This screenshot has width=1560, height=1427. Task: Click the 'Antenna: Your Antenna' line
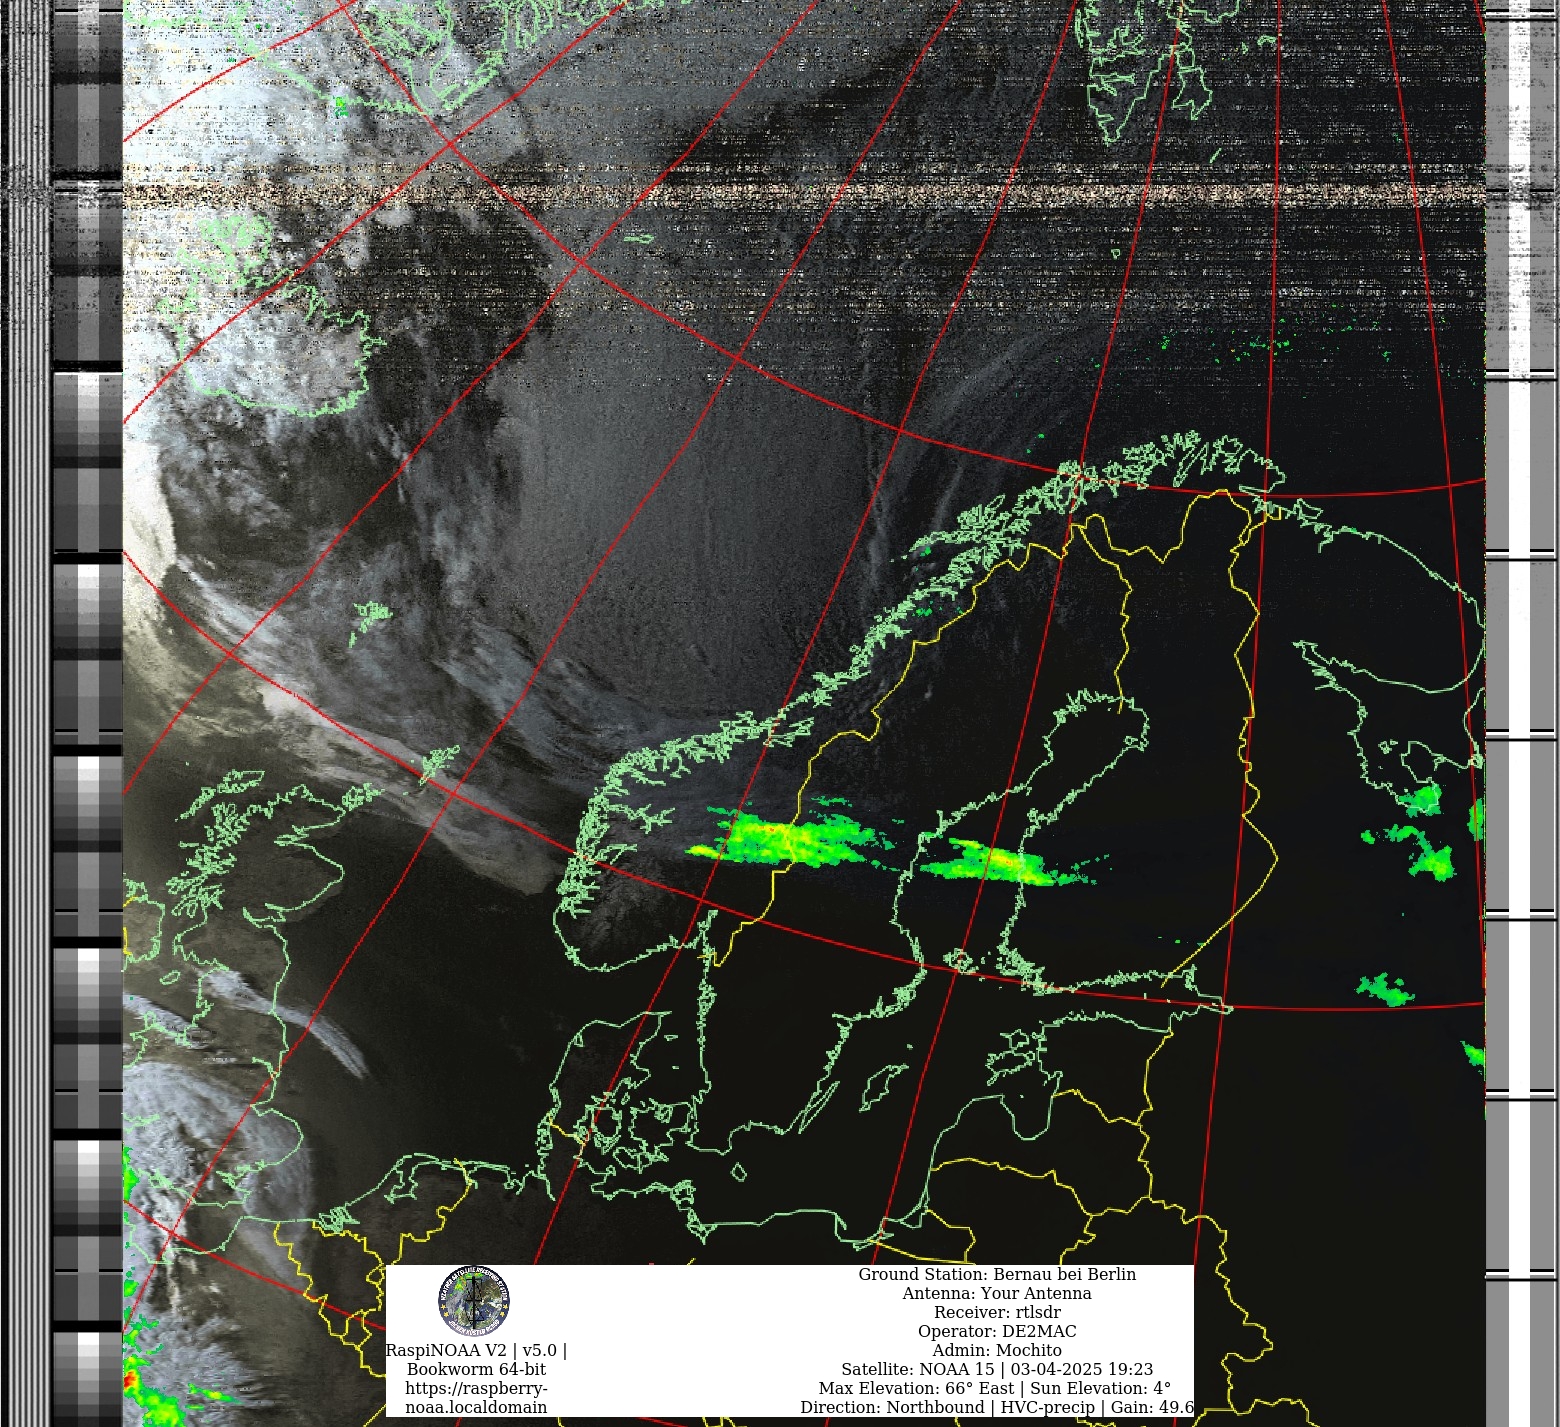997,1293
